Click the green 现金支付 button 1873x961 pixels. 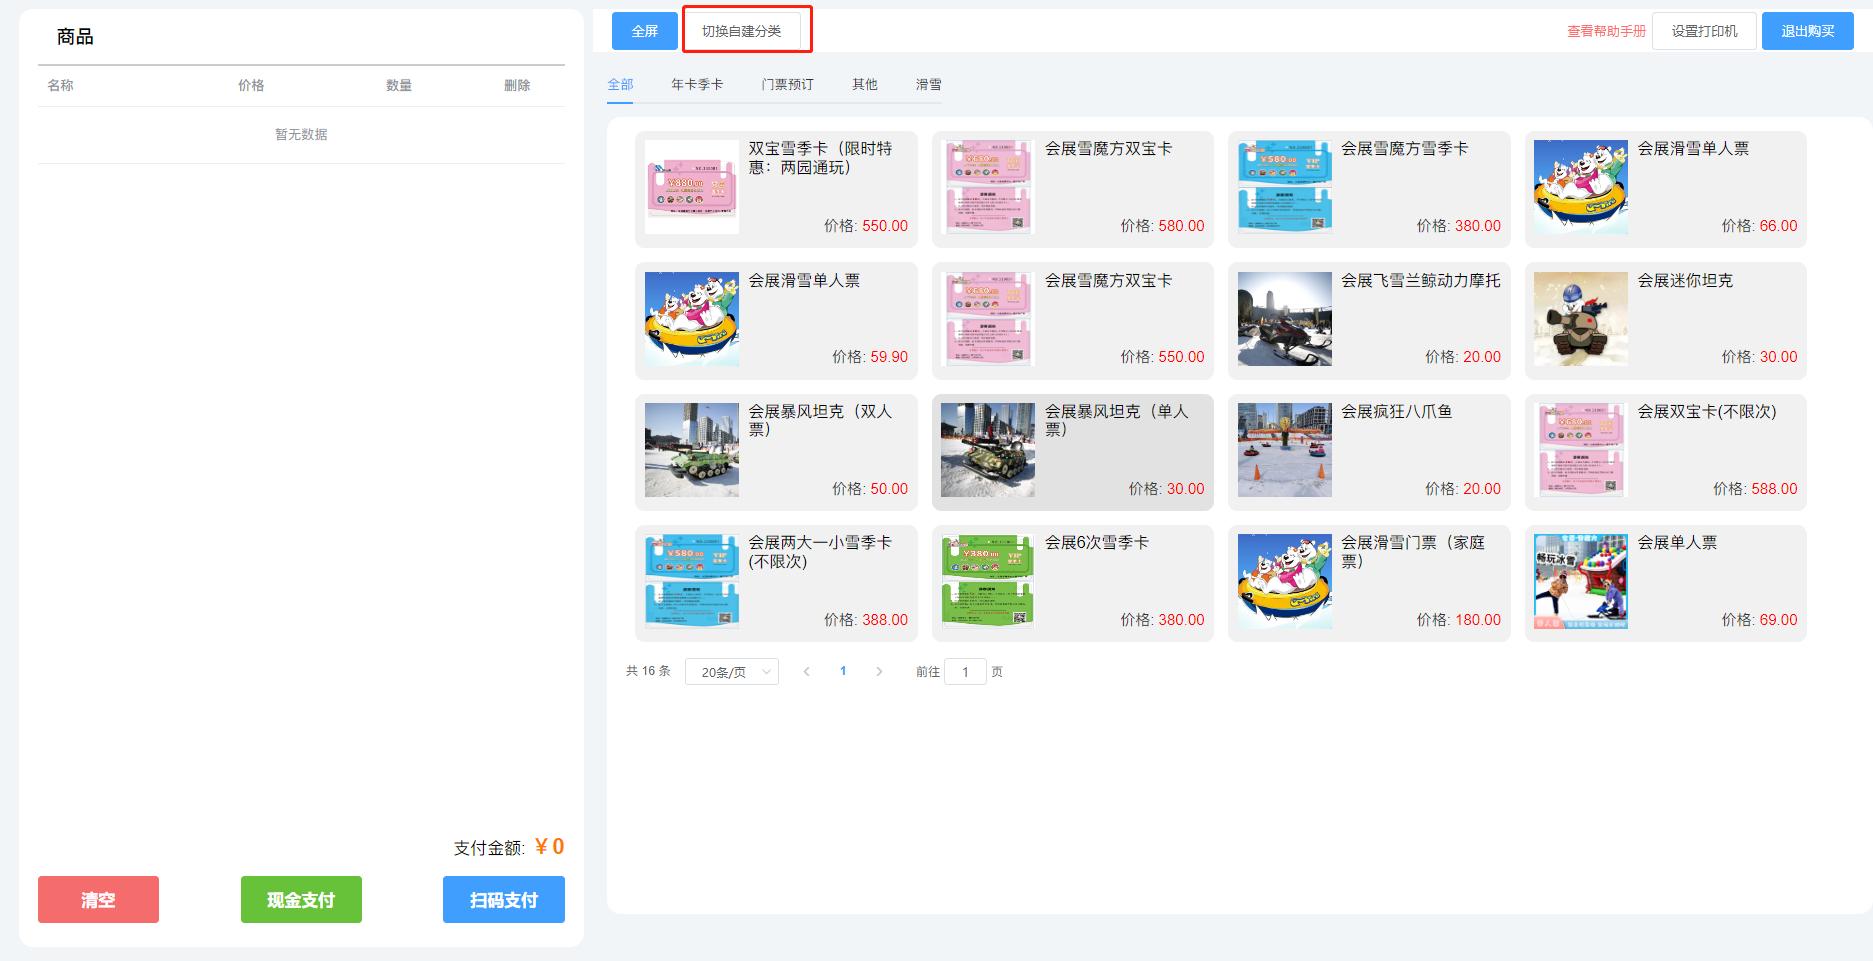pos(301,900)
